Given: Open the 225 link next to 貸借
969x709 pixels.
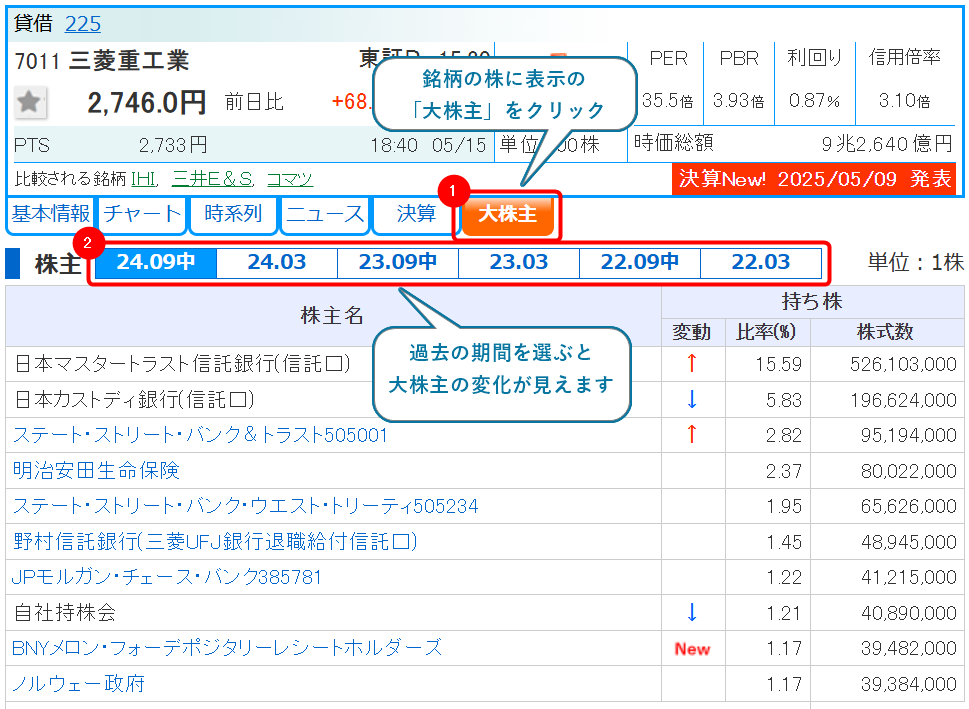Looking at the screenshot, I should click(x=82, y=23).
